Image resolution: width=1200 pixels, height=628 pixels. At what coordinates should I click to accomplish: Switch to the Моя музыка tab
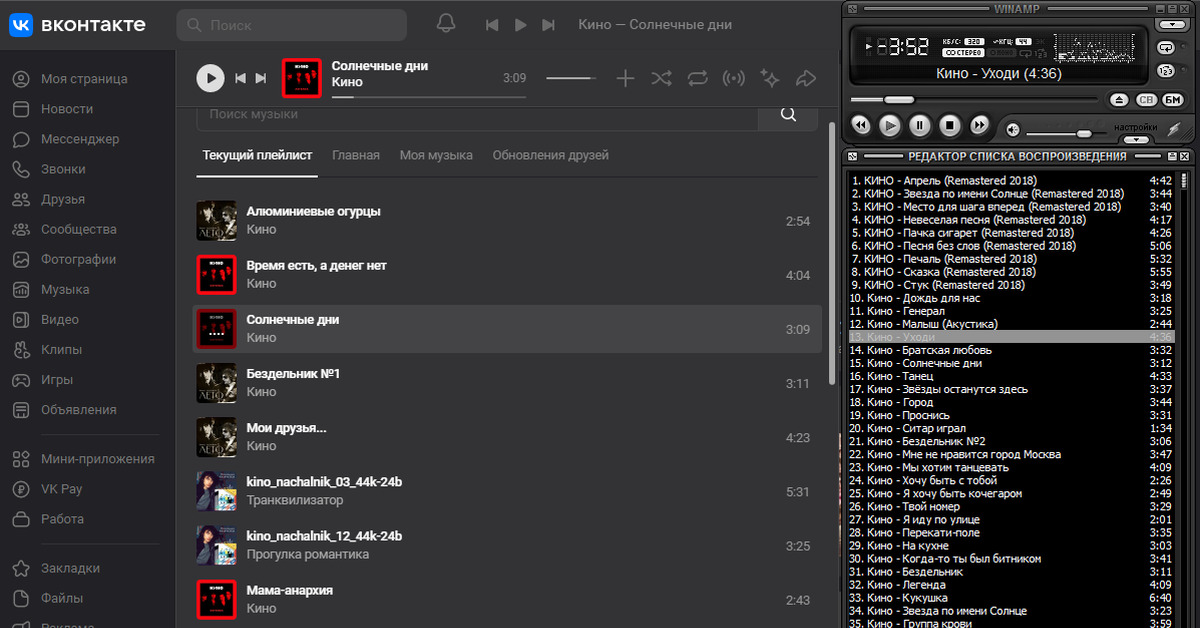436,155
